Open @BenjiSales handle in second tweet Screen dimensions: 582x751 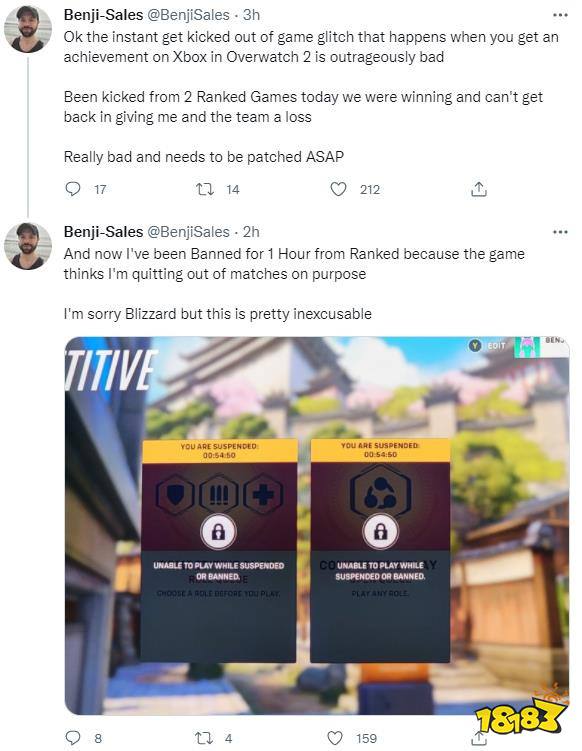tap(188, 232)
